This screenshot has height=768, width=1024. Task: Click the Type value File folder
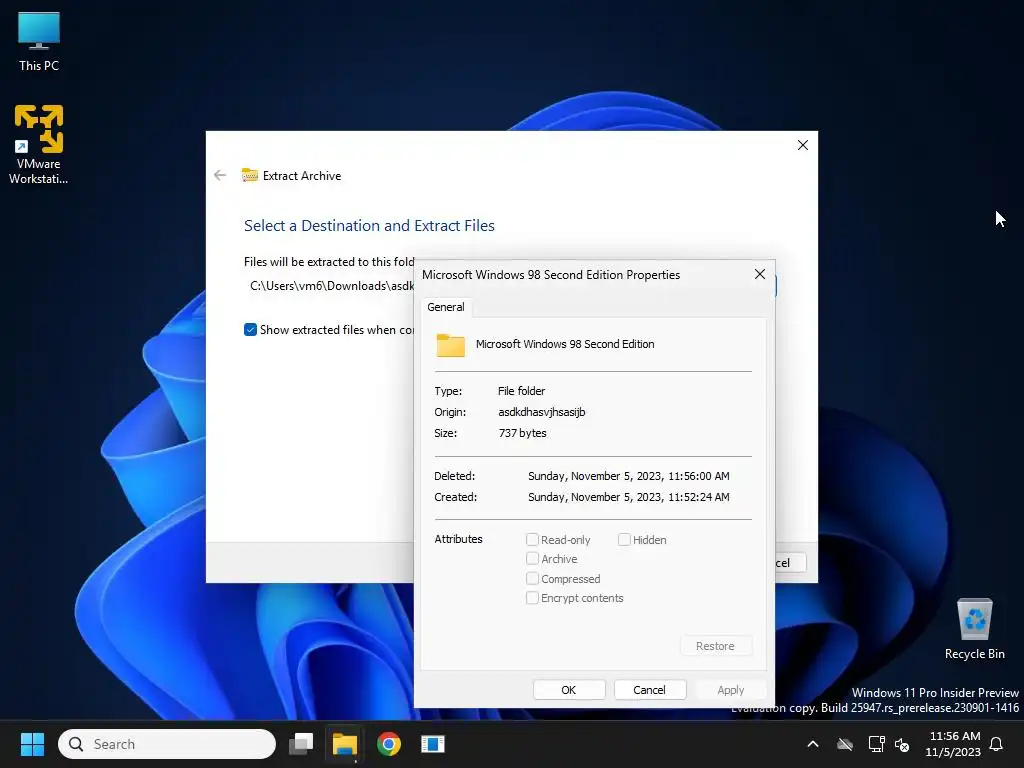click(x=521, y=391)
